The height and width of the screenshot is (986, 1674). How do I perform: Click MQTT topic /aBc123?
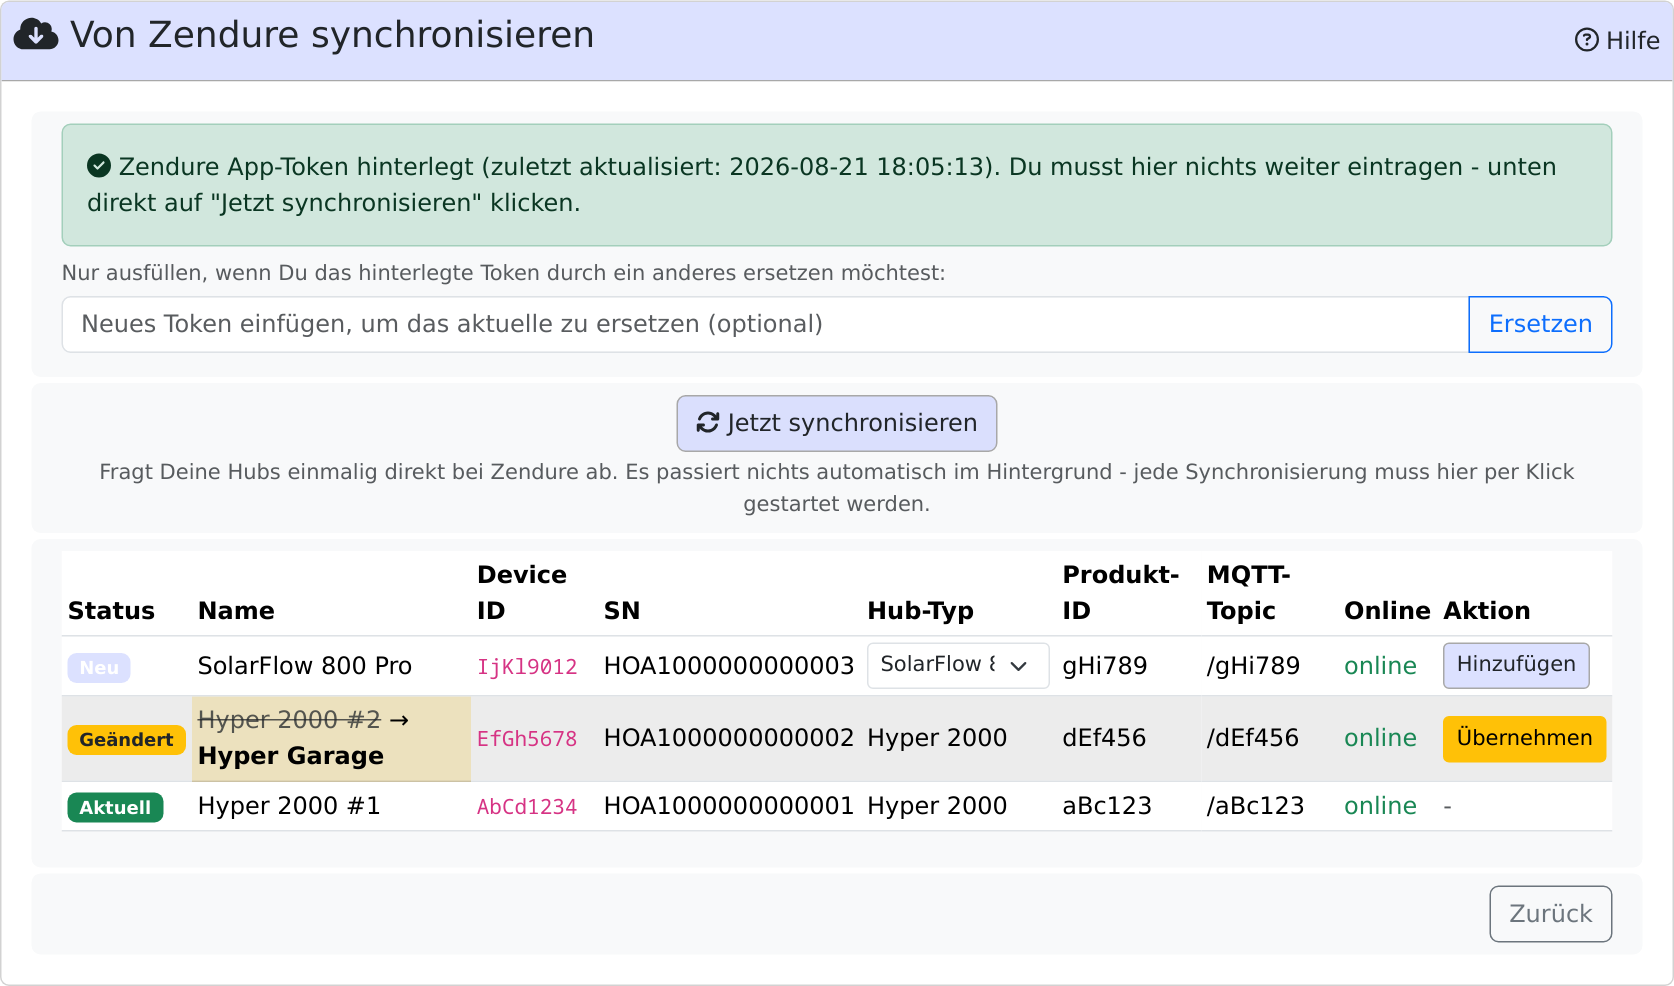[x=1256, y=806]
